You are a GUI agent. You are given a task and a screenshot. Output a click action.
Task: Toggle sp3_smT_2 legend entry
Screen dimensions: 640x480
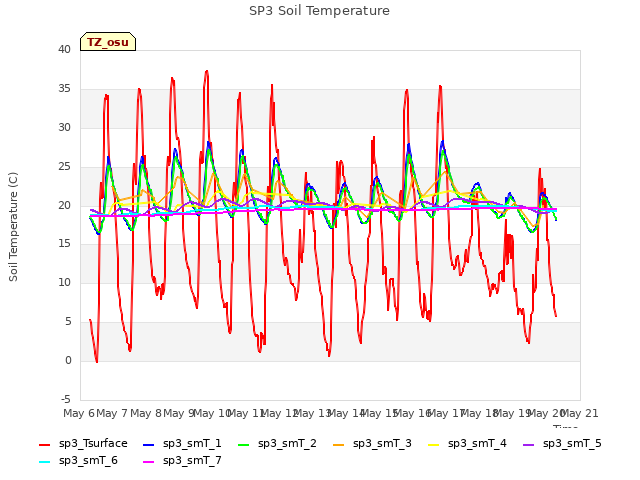click(277, 444)
